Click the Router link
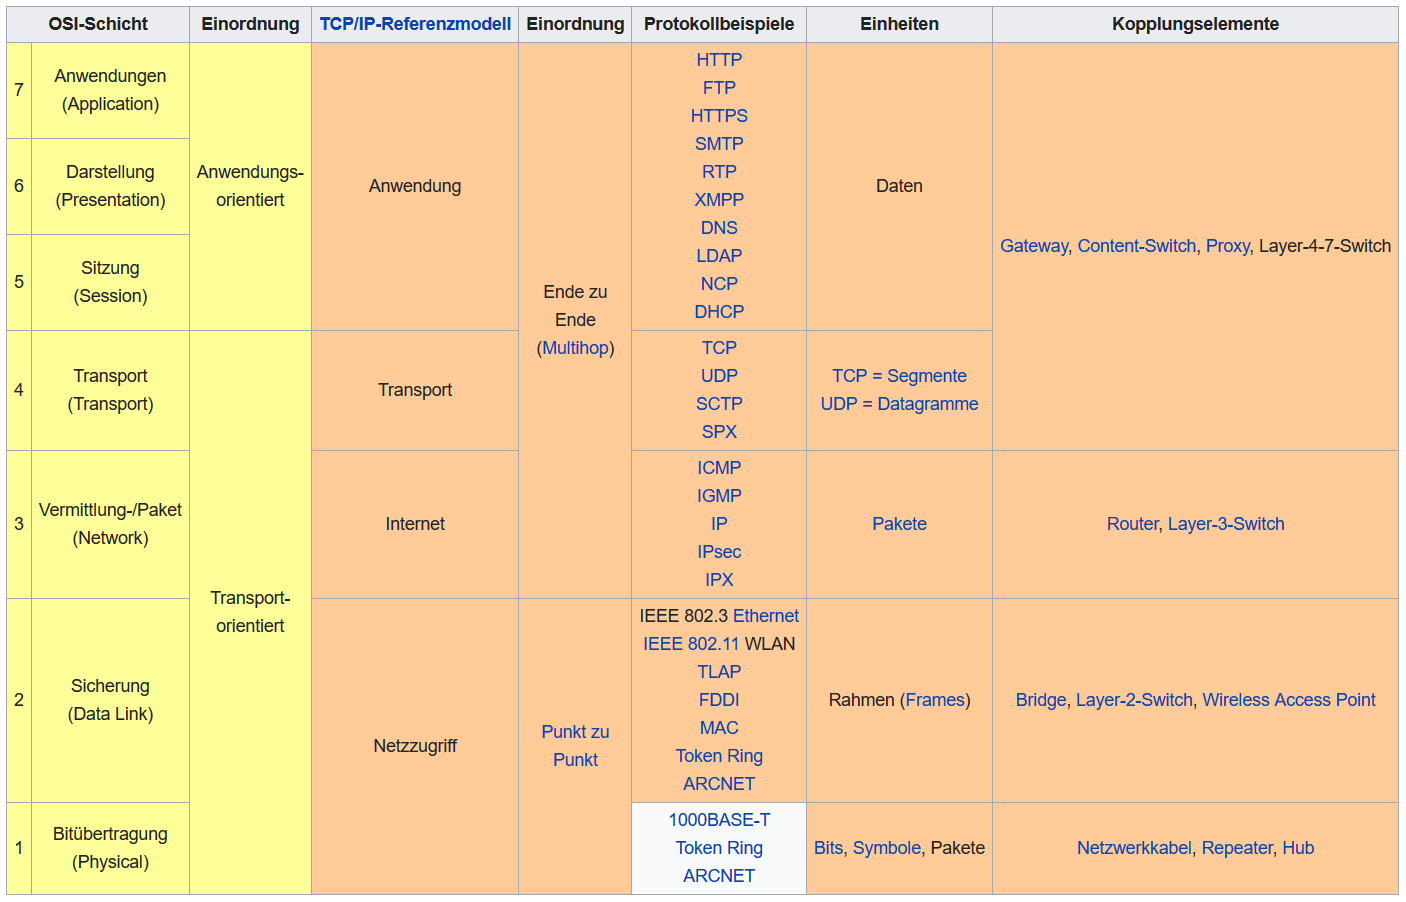This screenshot has width=1406, height=902. coord(1132,524)
